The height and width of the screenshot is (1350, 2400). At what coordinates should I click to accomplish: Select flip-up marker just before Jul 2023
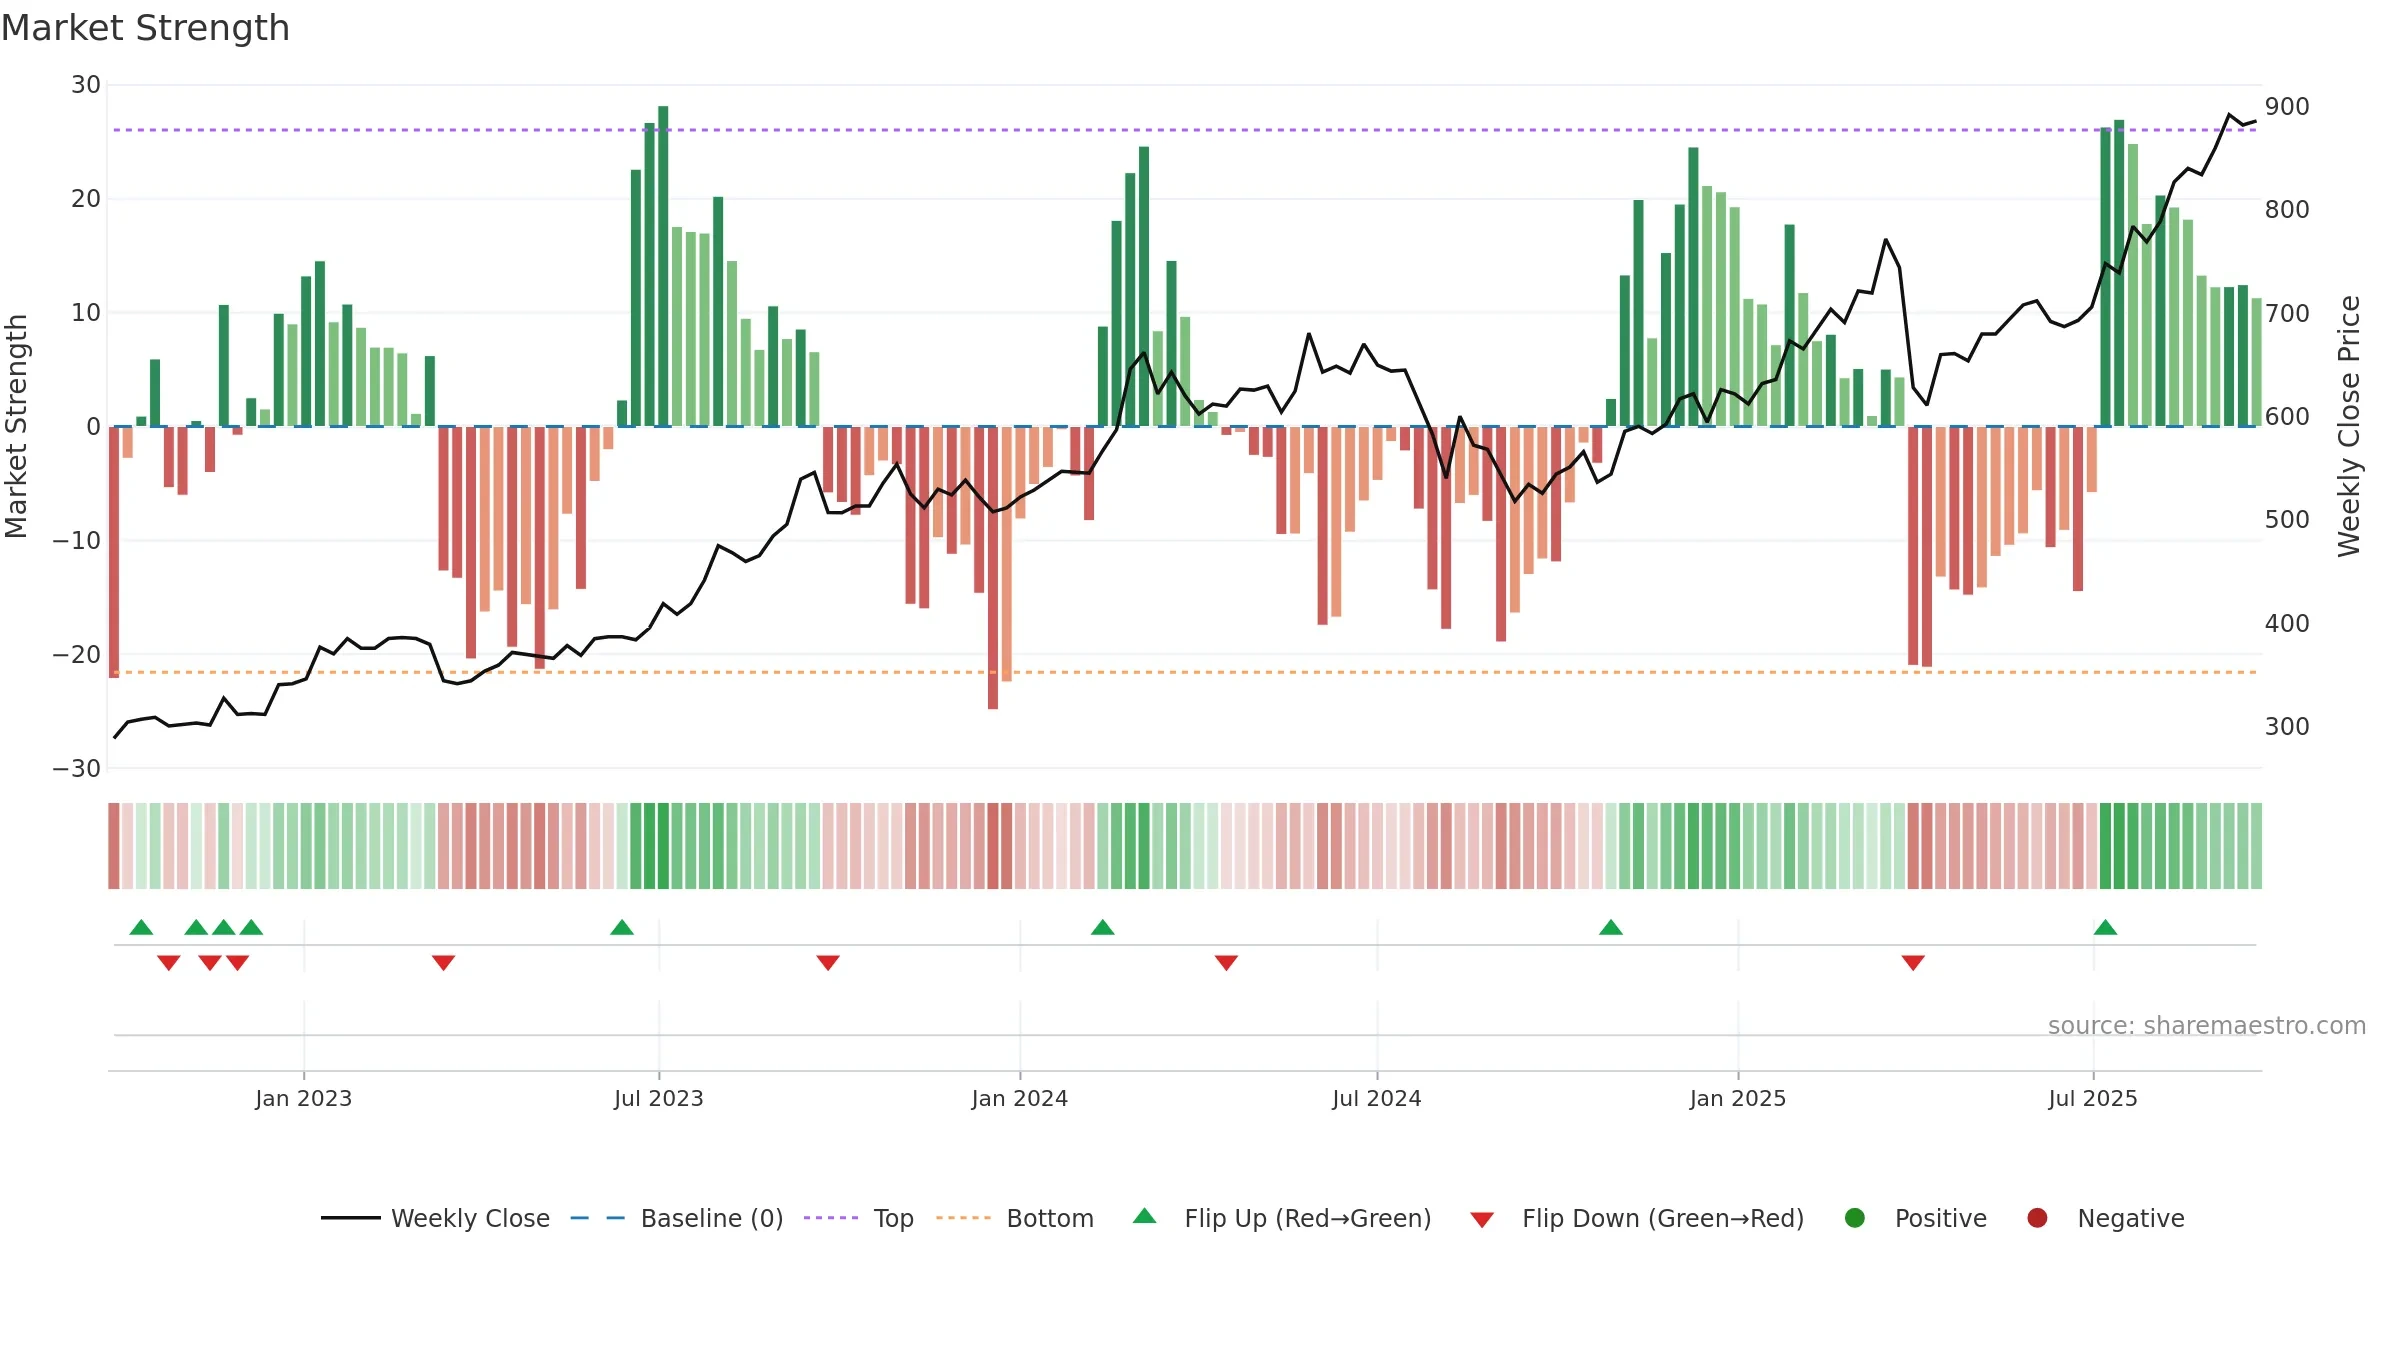(x=622, y=927)
